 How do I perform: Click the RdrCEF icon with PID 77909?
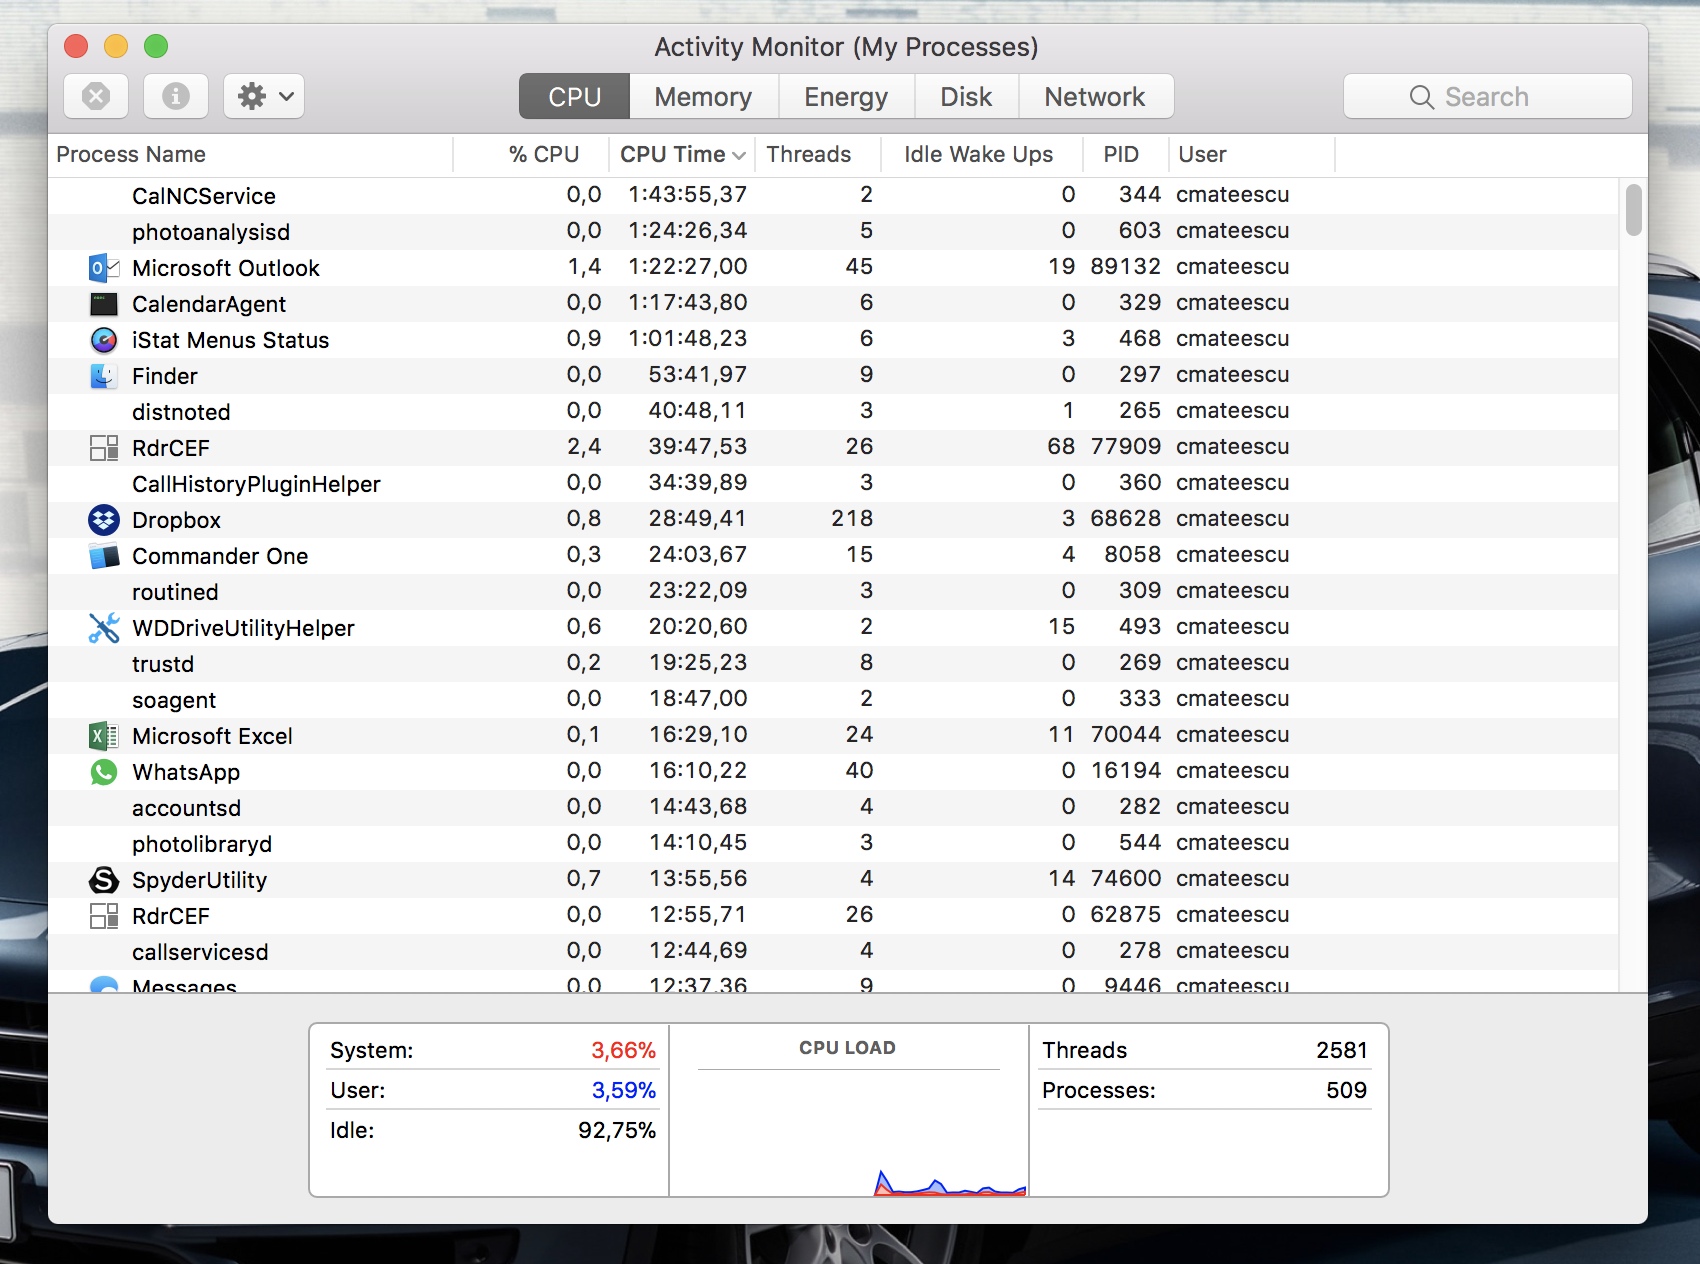tap(104, 448)
